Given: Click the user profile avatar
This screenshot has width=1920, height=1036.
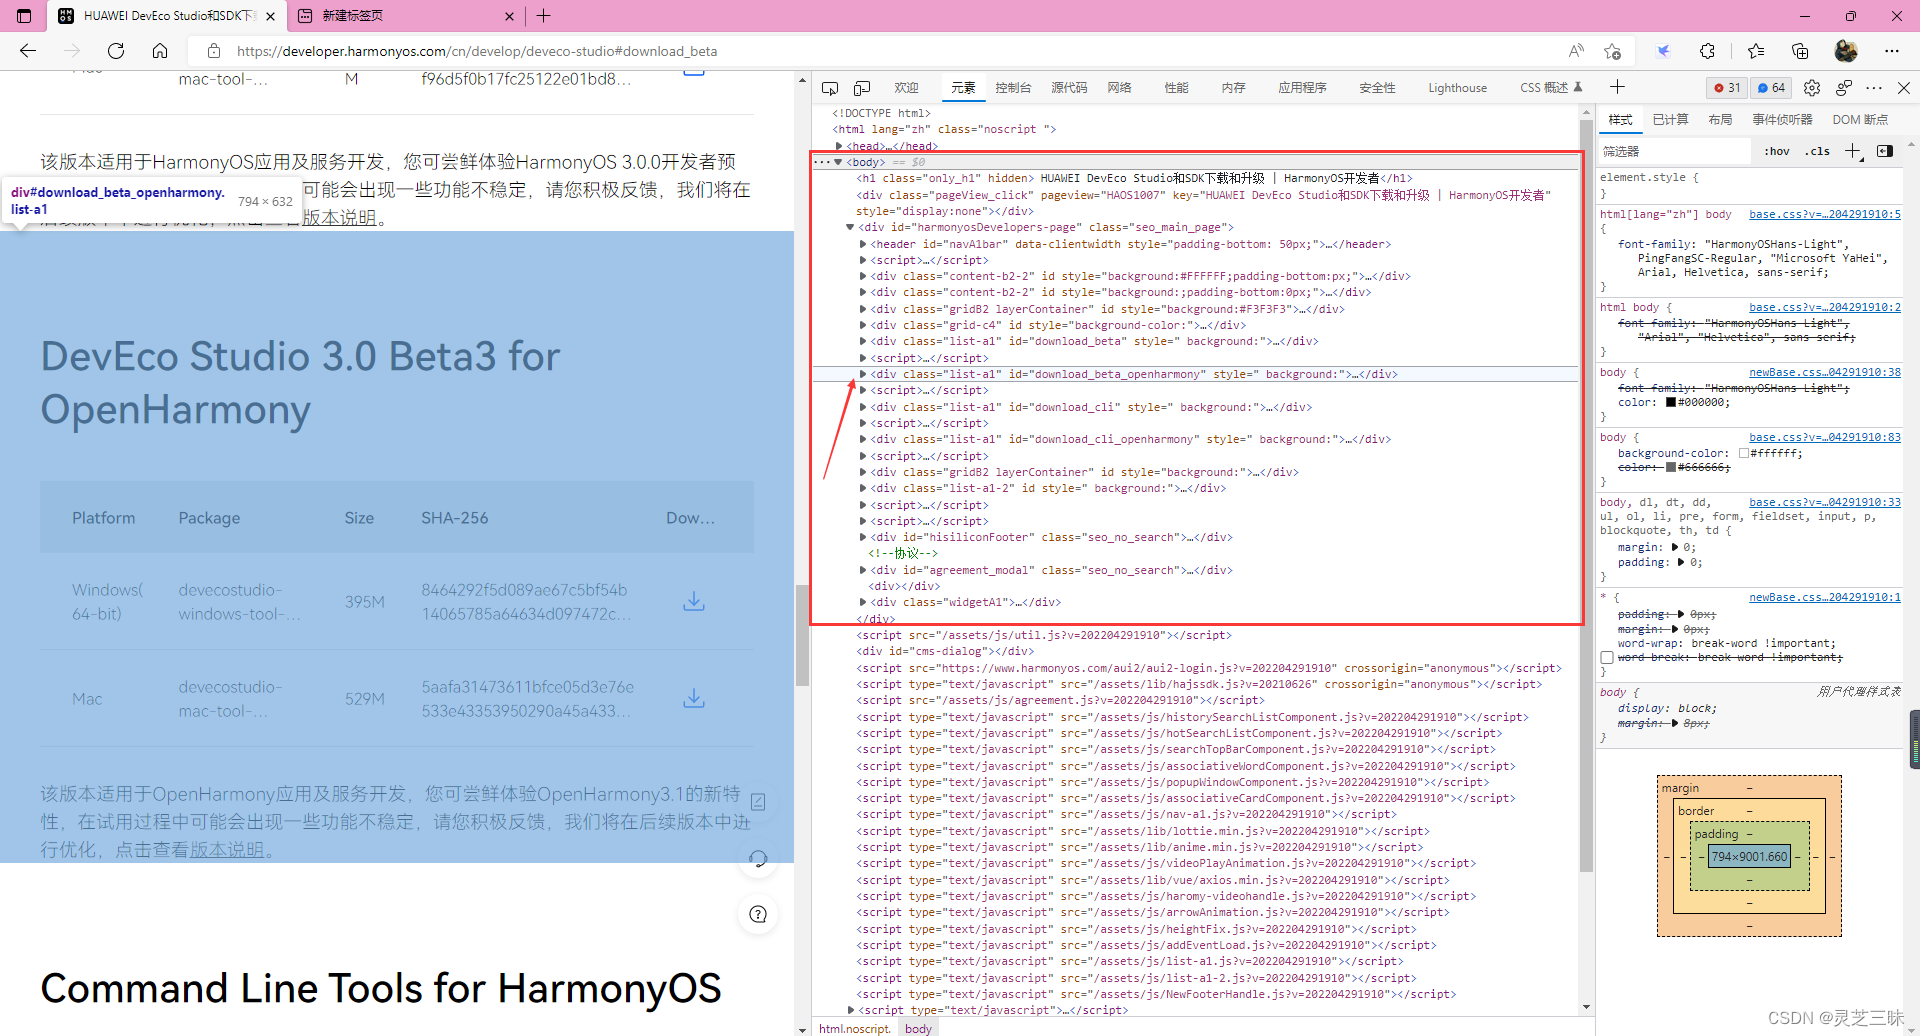Looking at the screenshot, I should click(x=1846, y=51).
